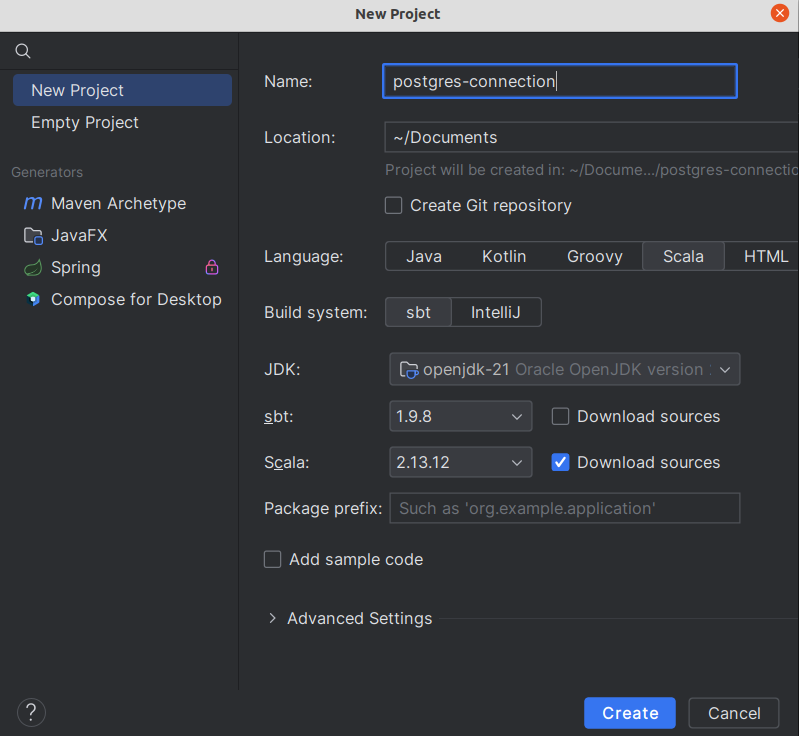Click the search magnifier icon
The height and width of the screenshot is (736, 799).
[x=23, y=51]
